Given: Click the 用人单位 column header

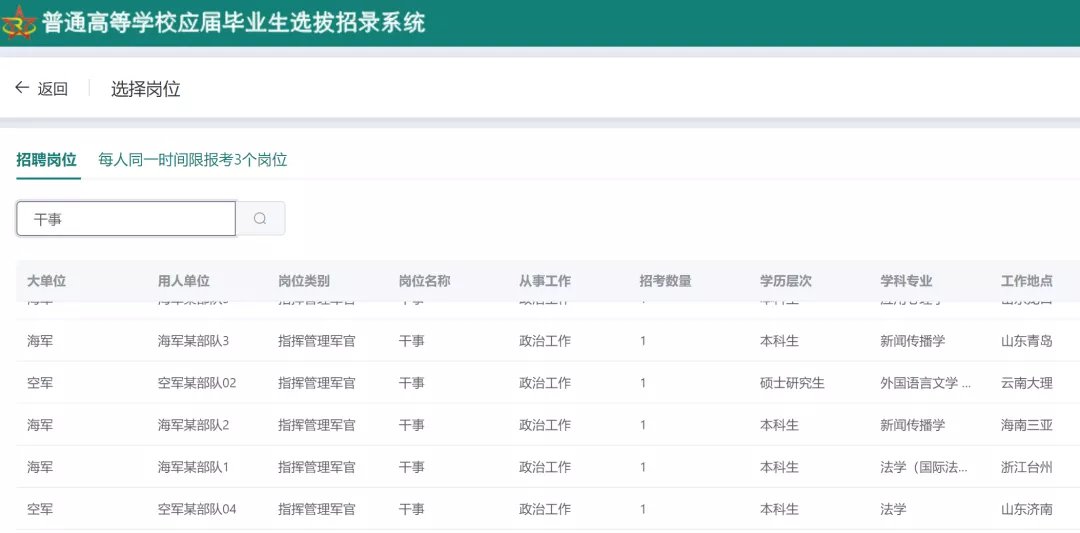Looking at the screenshot, I should pos(184,281).
